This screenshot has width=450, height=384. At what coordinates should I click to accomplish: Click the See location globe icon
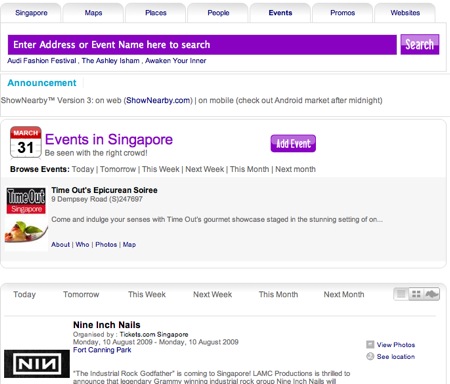370,356
